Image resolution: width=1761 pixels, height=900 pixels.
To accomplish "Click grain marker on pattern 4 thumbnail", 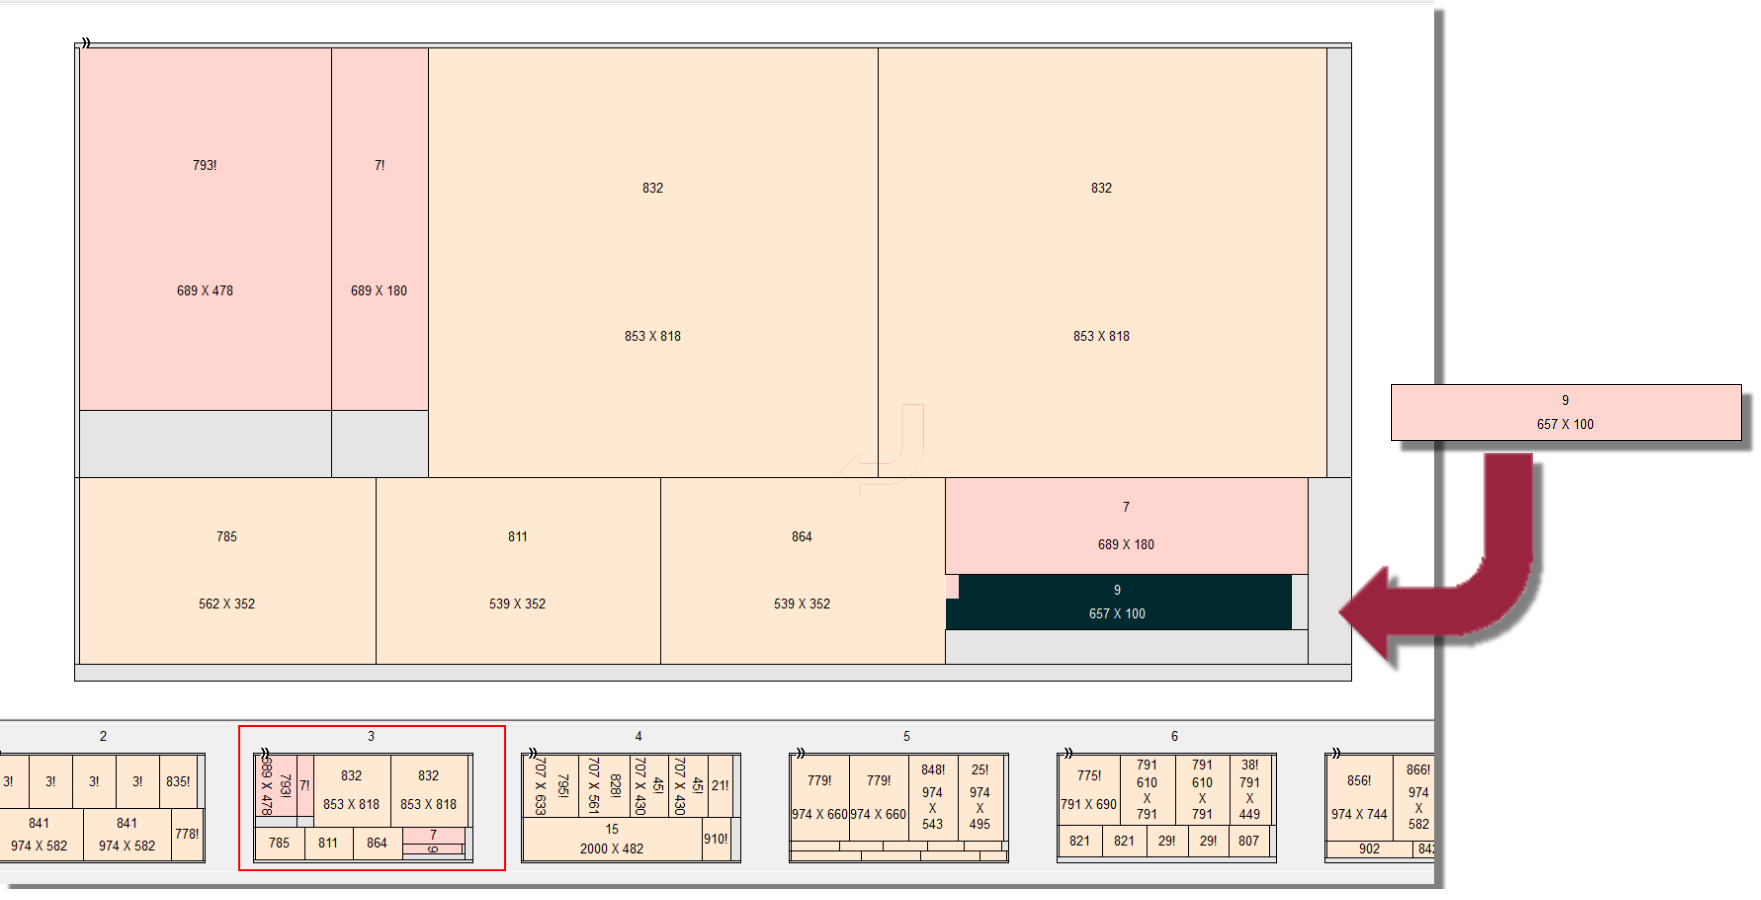I will pos(532,753).
